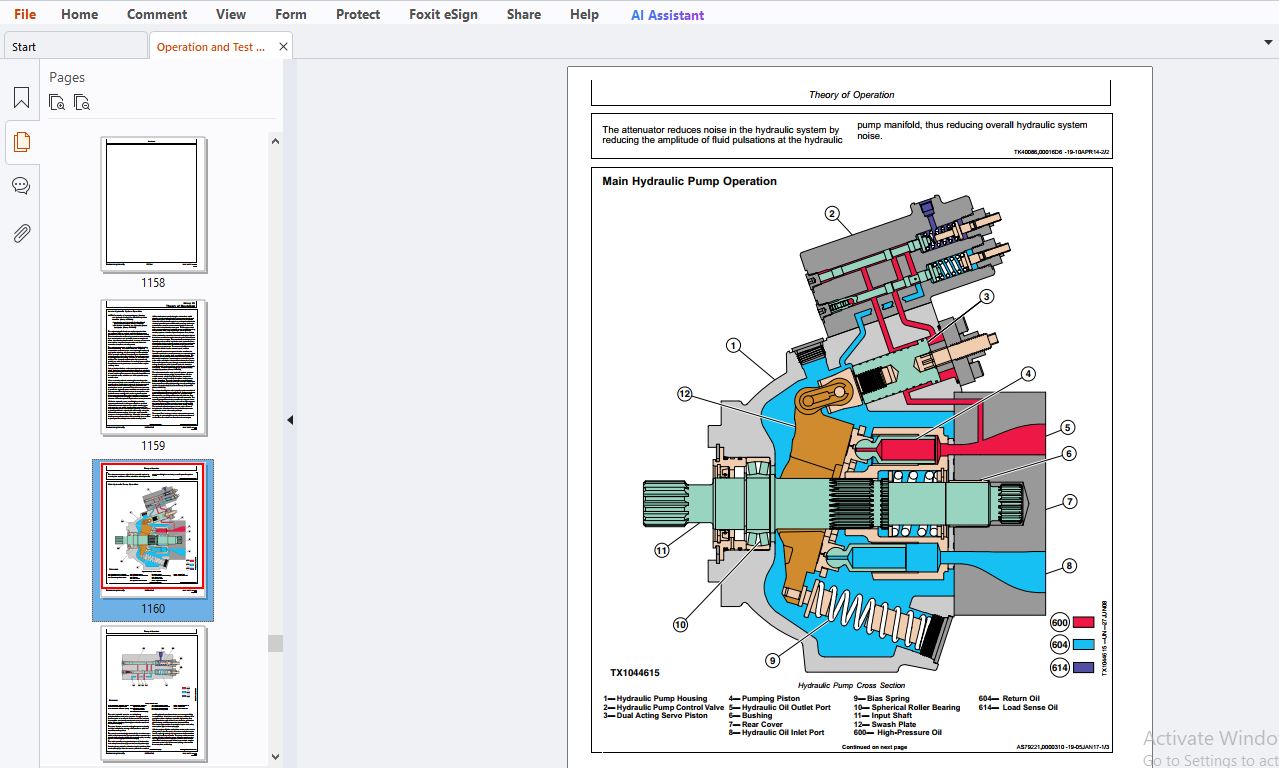Image resolution: width=1279 pixels, height=768 pixels.
Task: Switch to the Home ribbon tab
Action: click(x=80, y=14)
